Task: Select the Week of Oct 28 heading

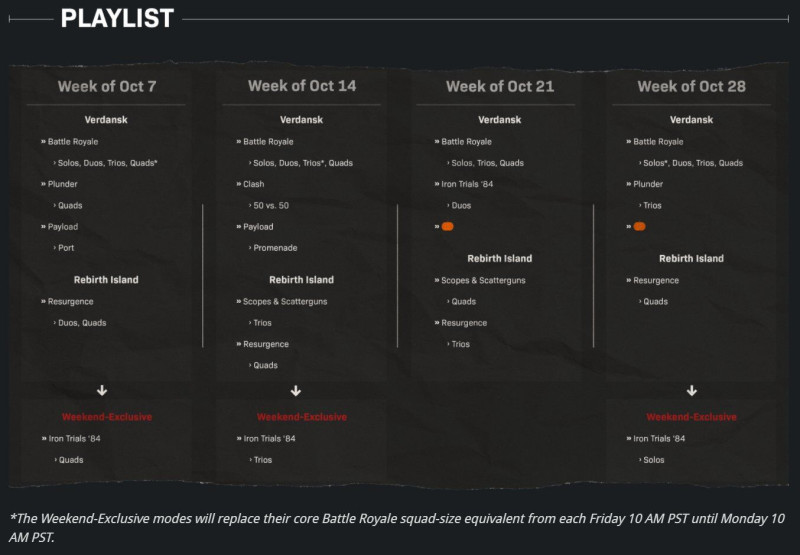Action: point(691,86)
